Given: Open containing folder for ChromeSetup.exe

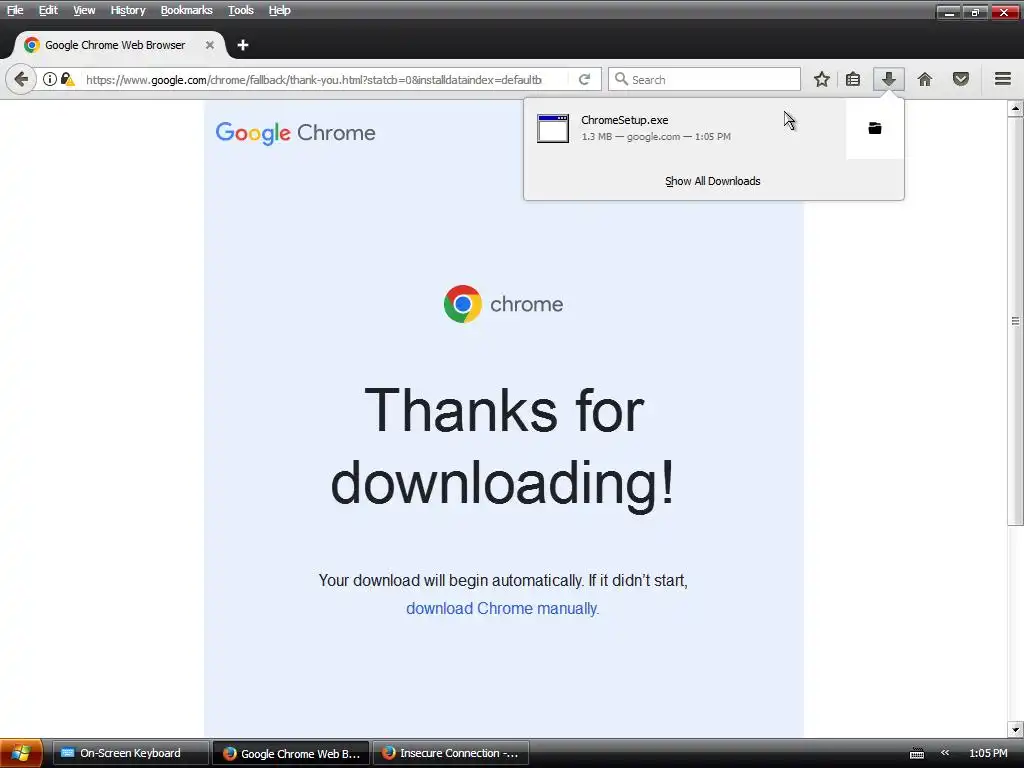Looking at the screenshot, I should pyautogui.click(x=875, y=128).
